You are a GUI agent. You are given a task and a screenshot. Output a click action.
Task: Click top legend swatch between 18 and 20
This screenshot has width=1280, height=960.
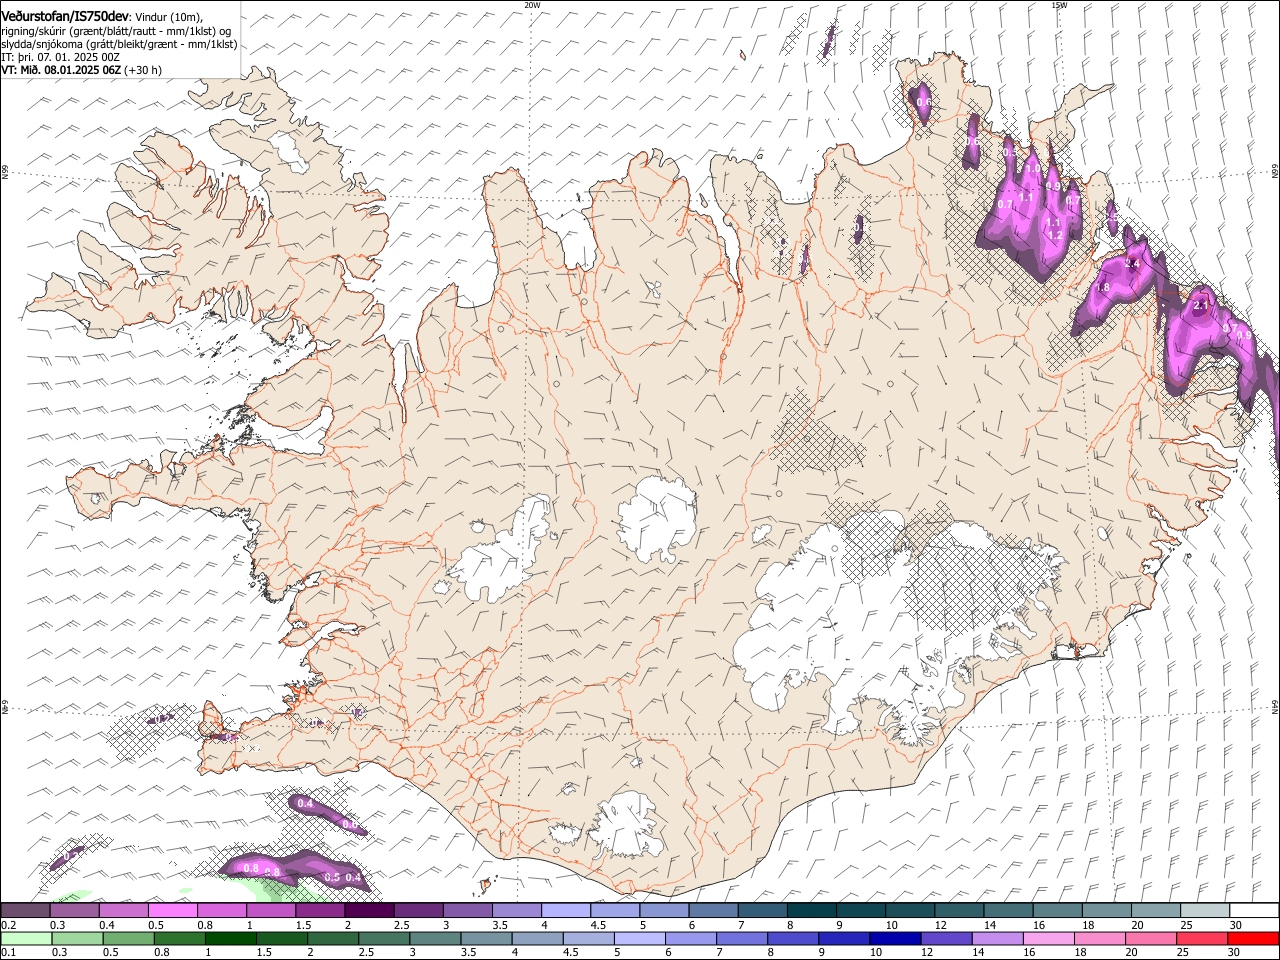(1106, 911)
